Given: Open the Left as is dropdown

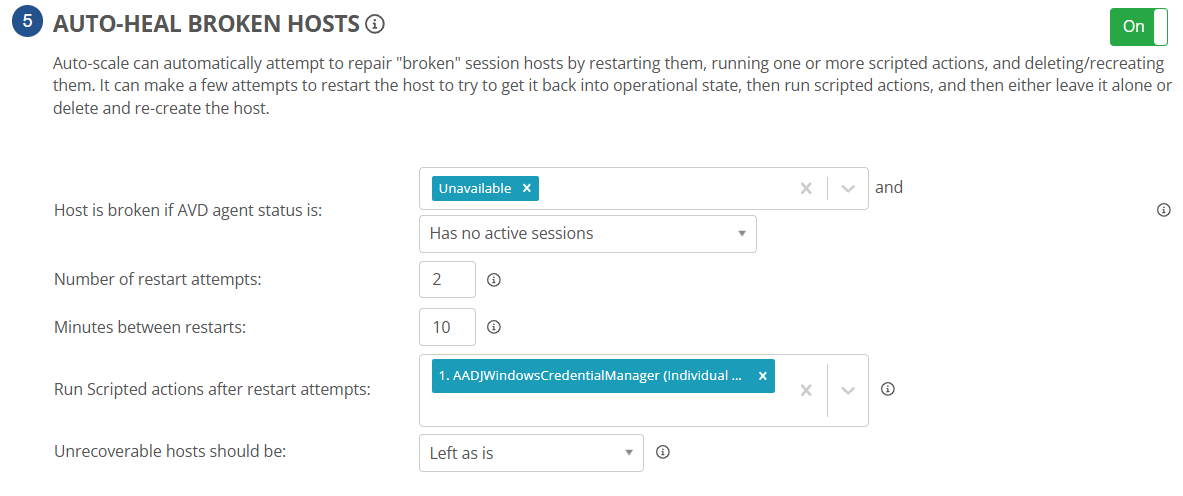Looking at the screenshot, I should 530,453.
